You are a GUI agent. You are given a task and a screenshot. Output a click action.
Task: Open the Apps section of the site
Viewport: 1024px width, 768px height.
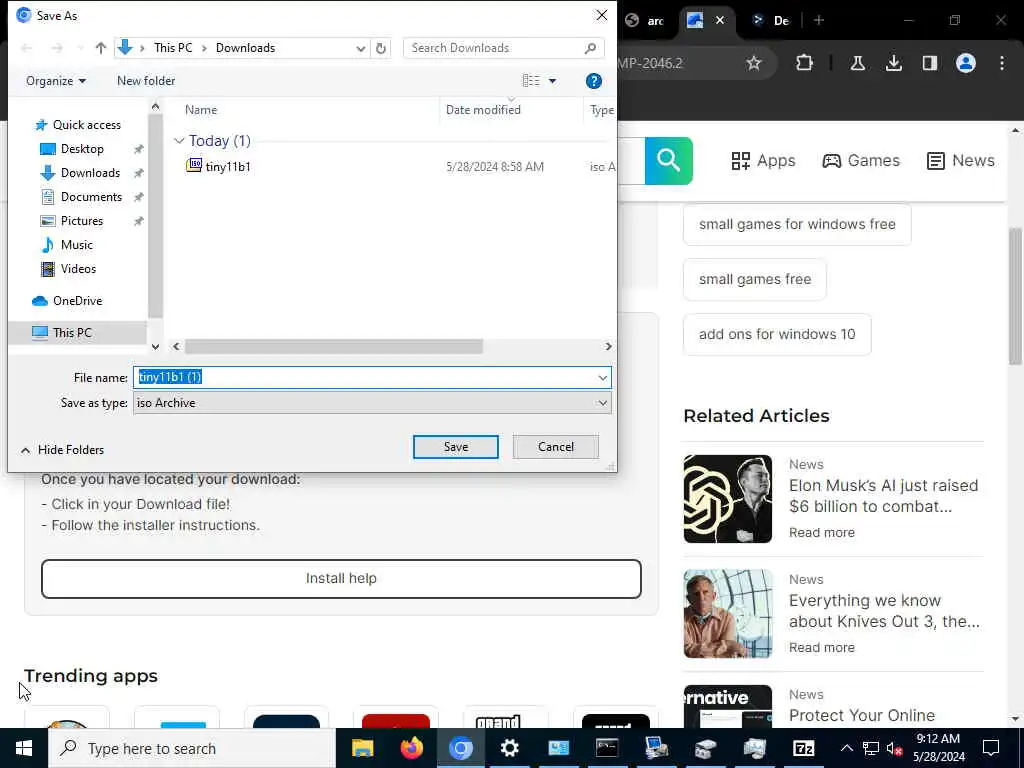click(x=763, y=161)
